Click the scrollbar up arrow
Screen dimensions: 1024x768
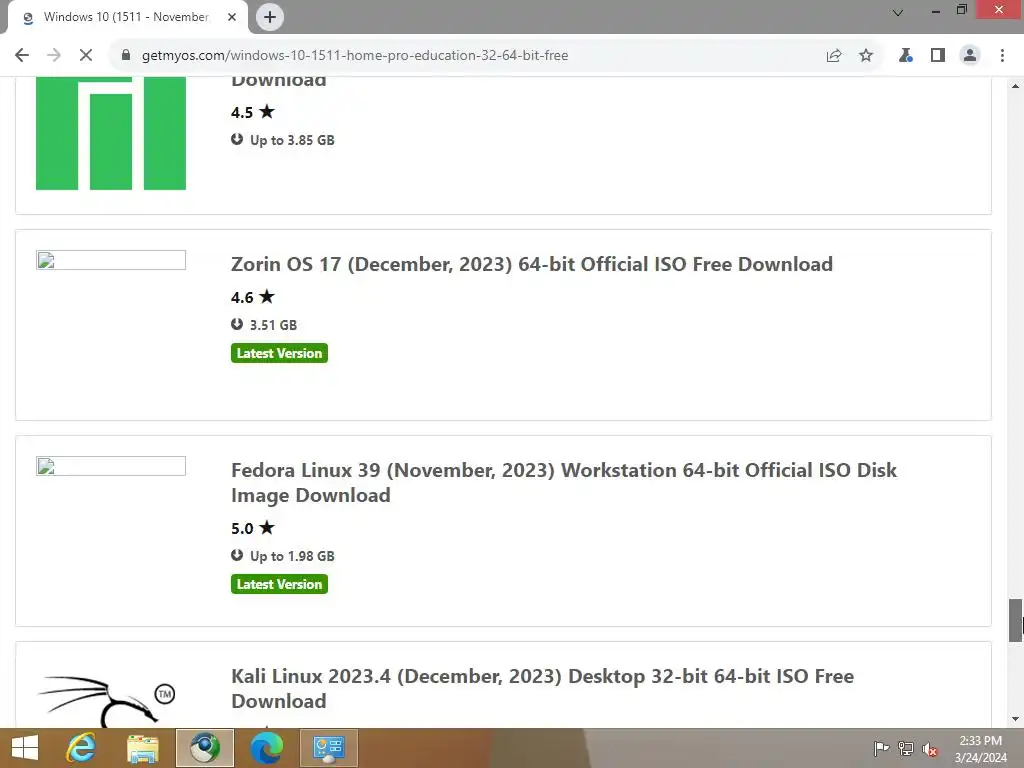tap(1016, 86)
